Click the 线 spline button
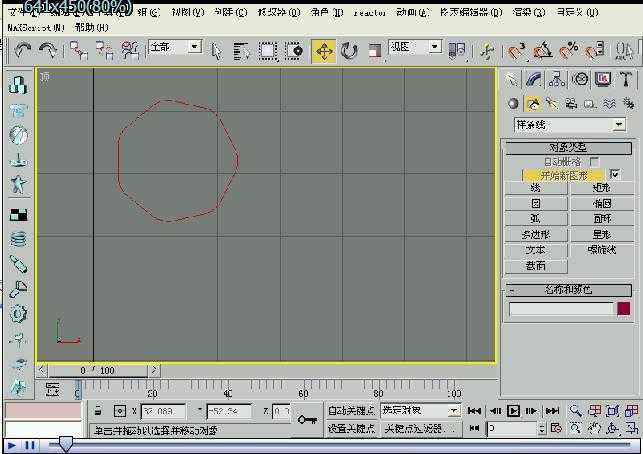 click(x=536, y=188)
